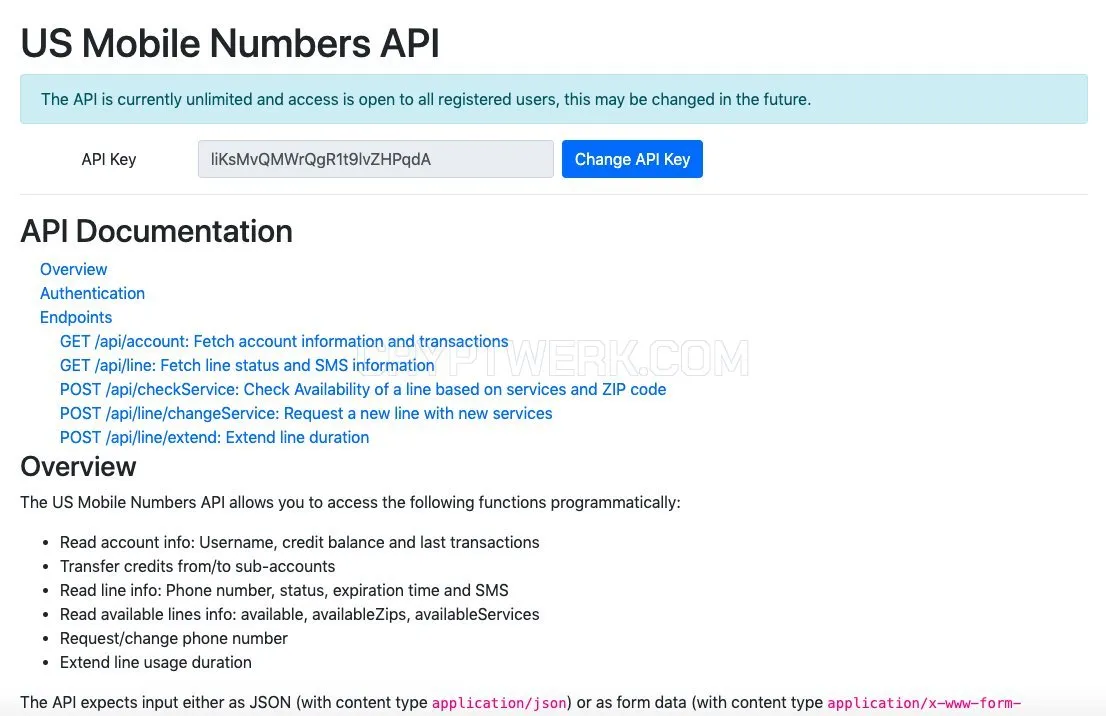Open the Overview documentation link
Screen dimensions: 1106x716
(73, 269)
